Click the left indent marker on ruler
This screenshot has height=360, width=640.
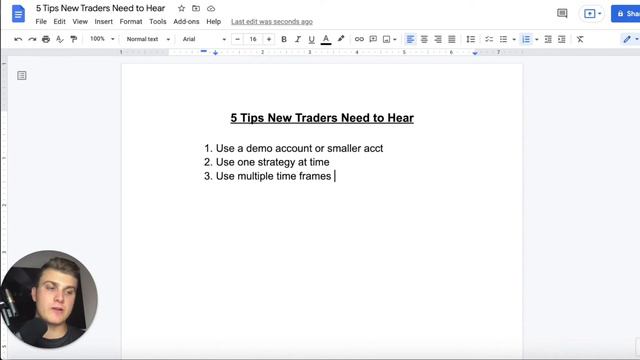pyautogui.click(x=216, y=53)
